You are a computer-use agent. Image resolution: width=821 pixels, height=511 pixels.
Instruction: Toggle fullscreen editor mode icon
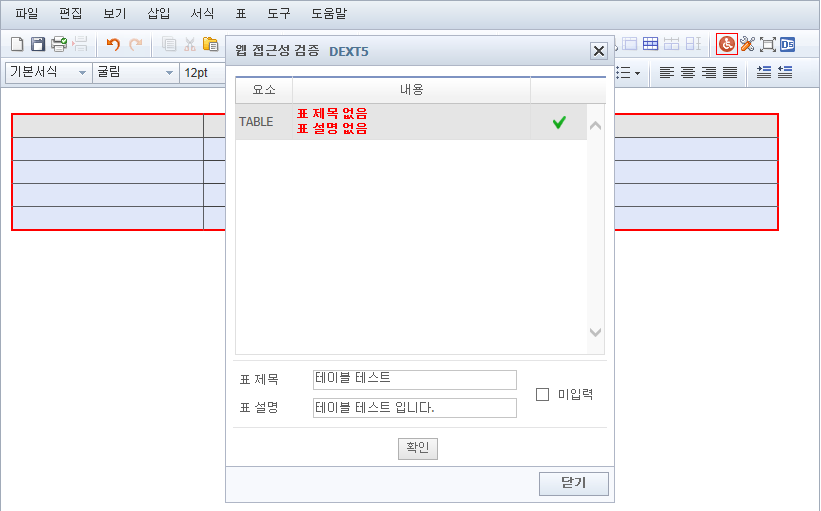(x=768, y=45)
